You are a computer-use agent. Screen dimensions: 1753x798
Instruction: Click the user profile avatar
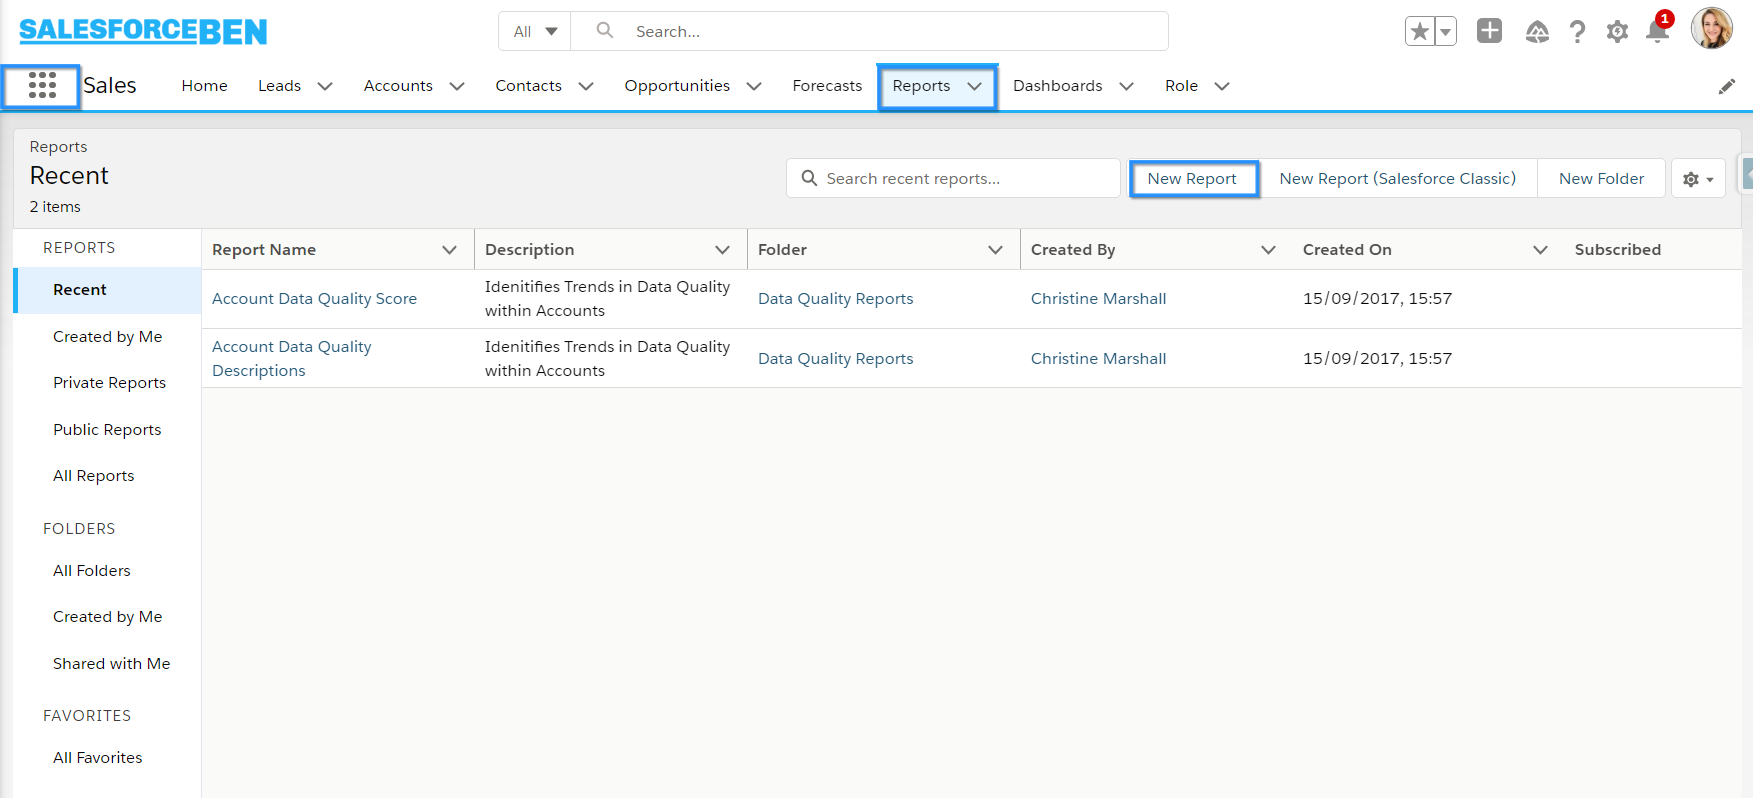click(1711, 29)
